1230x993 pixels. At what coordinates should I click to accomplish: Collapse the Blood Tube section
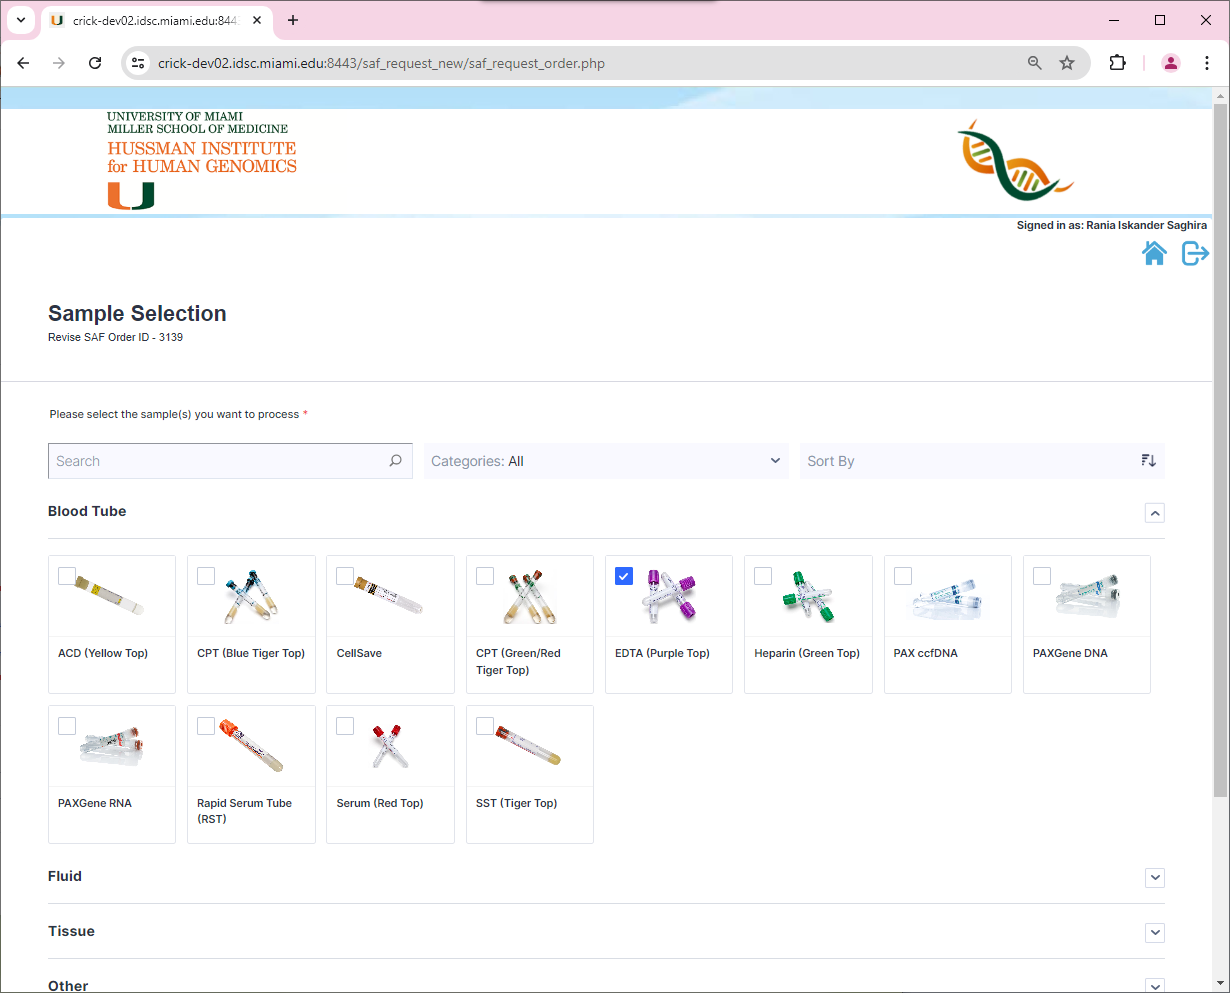pos(1155,512)
